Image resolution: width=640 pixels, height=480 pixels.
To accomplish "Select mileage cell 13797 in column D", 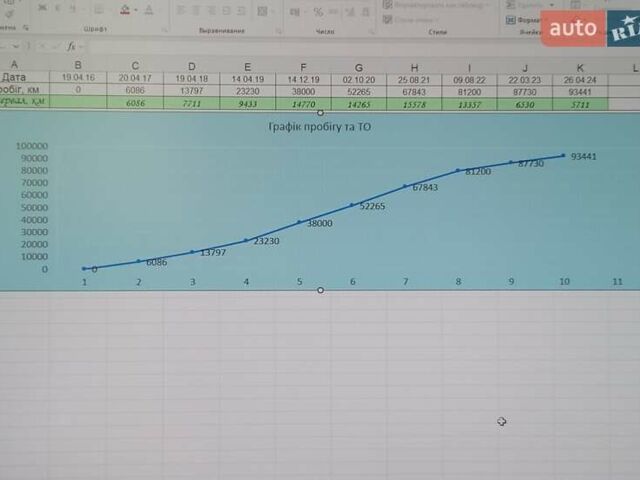I will click(191, 91).
